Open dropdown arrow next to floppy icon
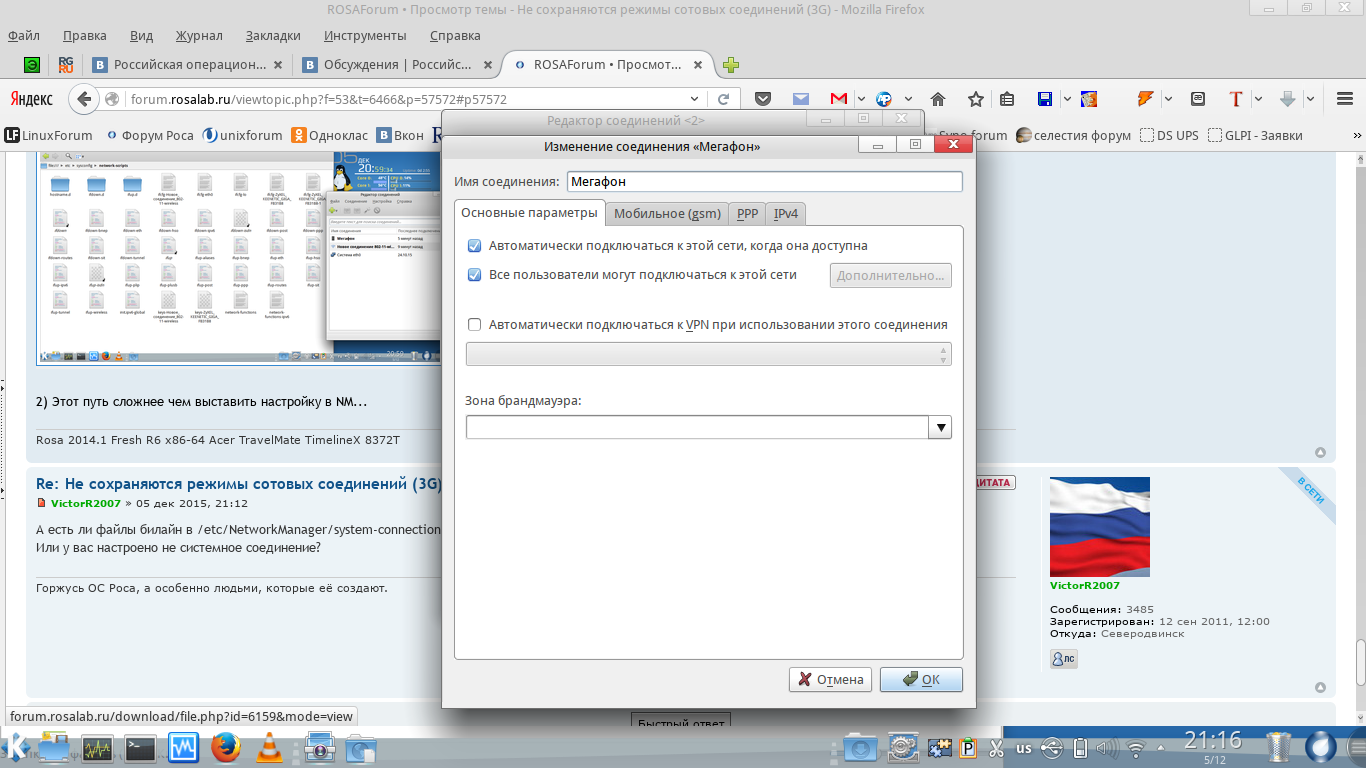The width and height of the screenshot is (1366, 768). pos(1067,99)
